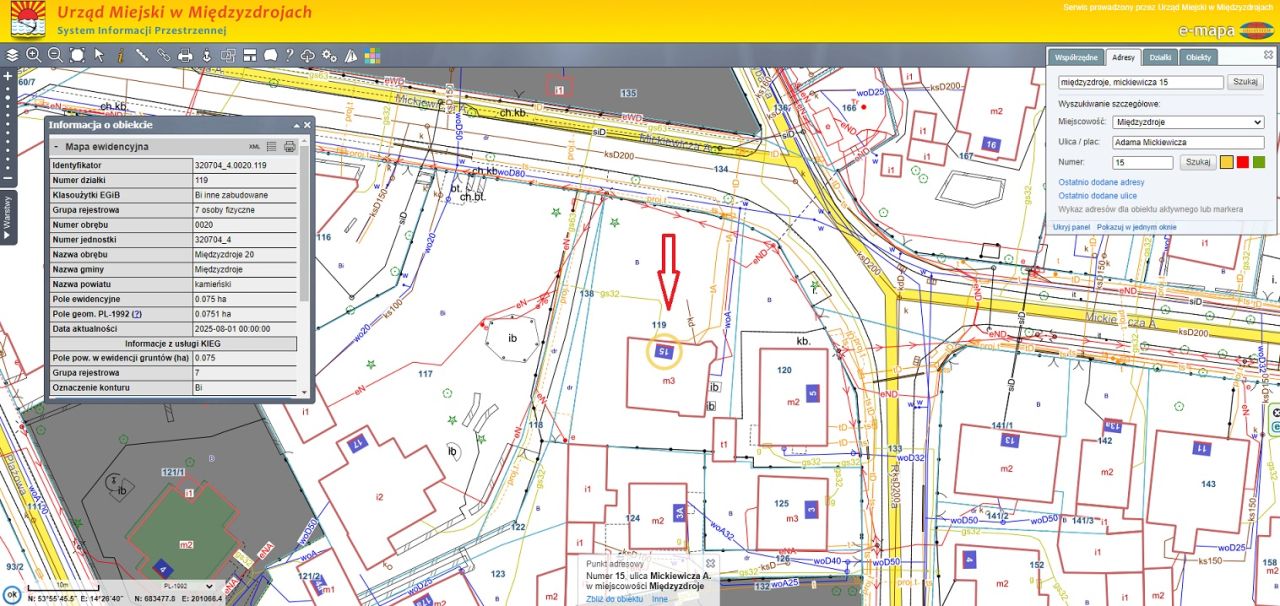Collapse the Informacja o obiekcie panel
This screenshot has height=606, width=1280.
(x=295, y=125)
